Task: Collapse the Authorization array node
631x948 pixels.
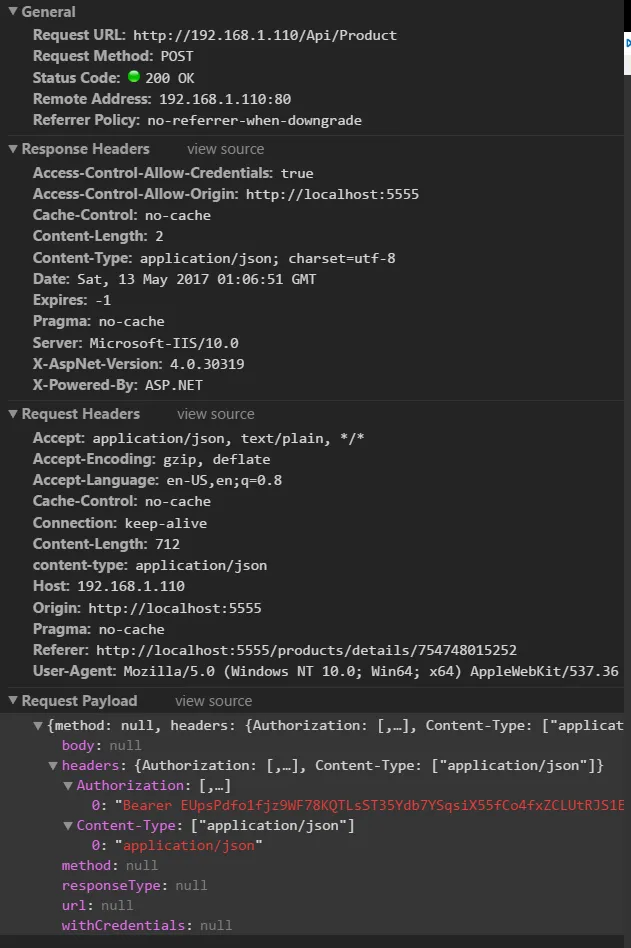Action: point(68,786)
